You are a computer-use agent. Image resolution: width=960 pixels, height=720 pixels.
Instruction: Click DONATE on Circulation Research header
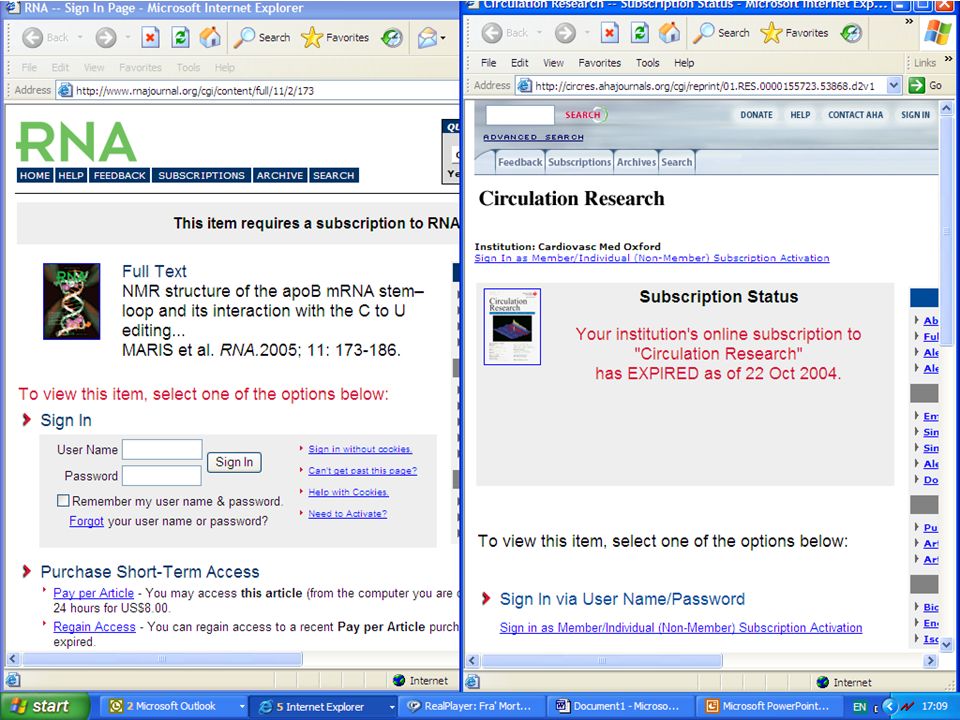(x=756, y=114)
